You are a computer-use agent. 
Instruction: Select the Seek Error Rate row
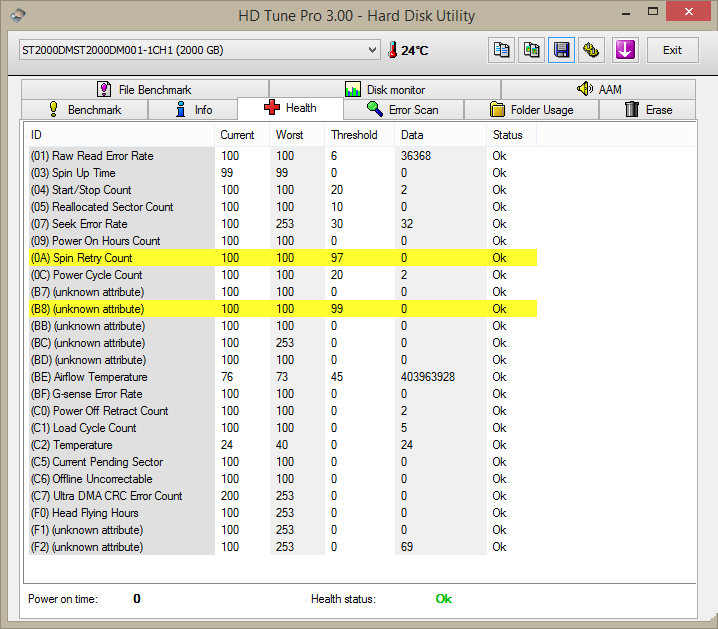(283, 224)
